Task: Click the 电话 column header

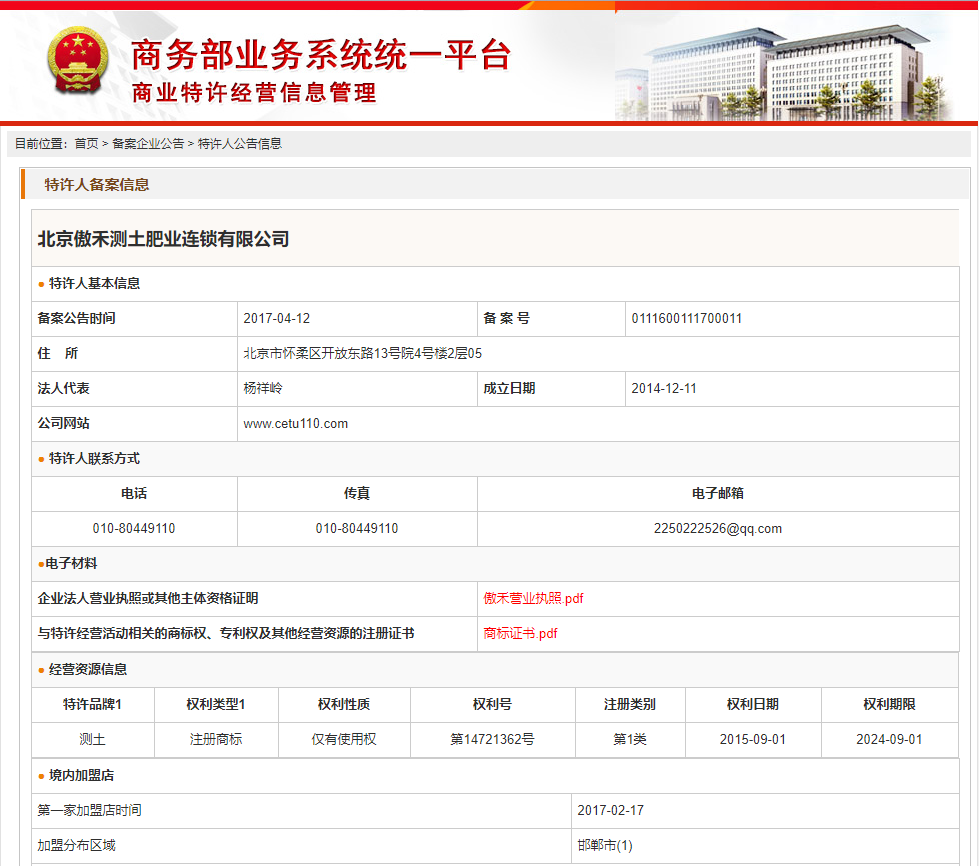Action: coord(134,493)
